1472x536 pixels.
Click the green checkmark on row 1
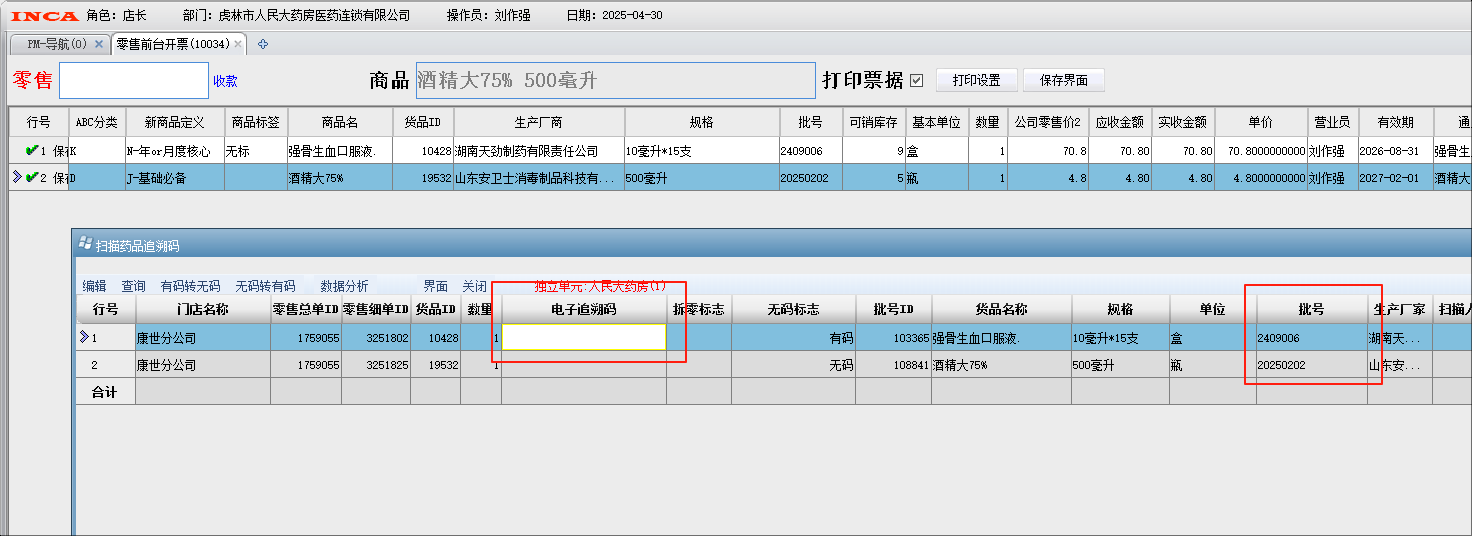(31, 151)
